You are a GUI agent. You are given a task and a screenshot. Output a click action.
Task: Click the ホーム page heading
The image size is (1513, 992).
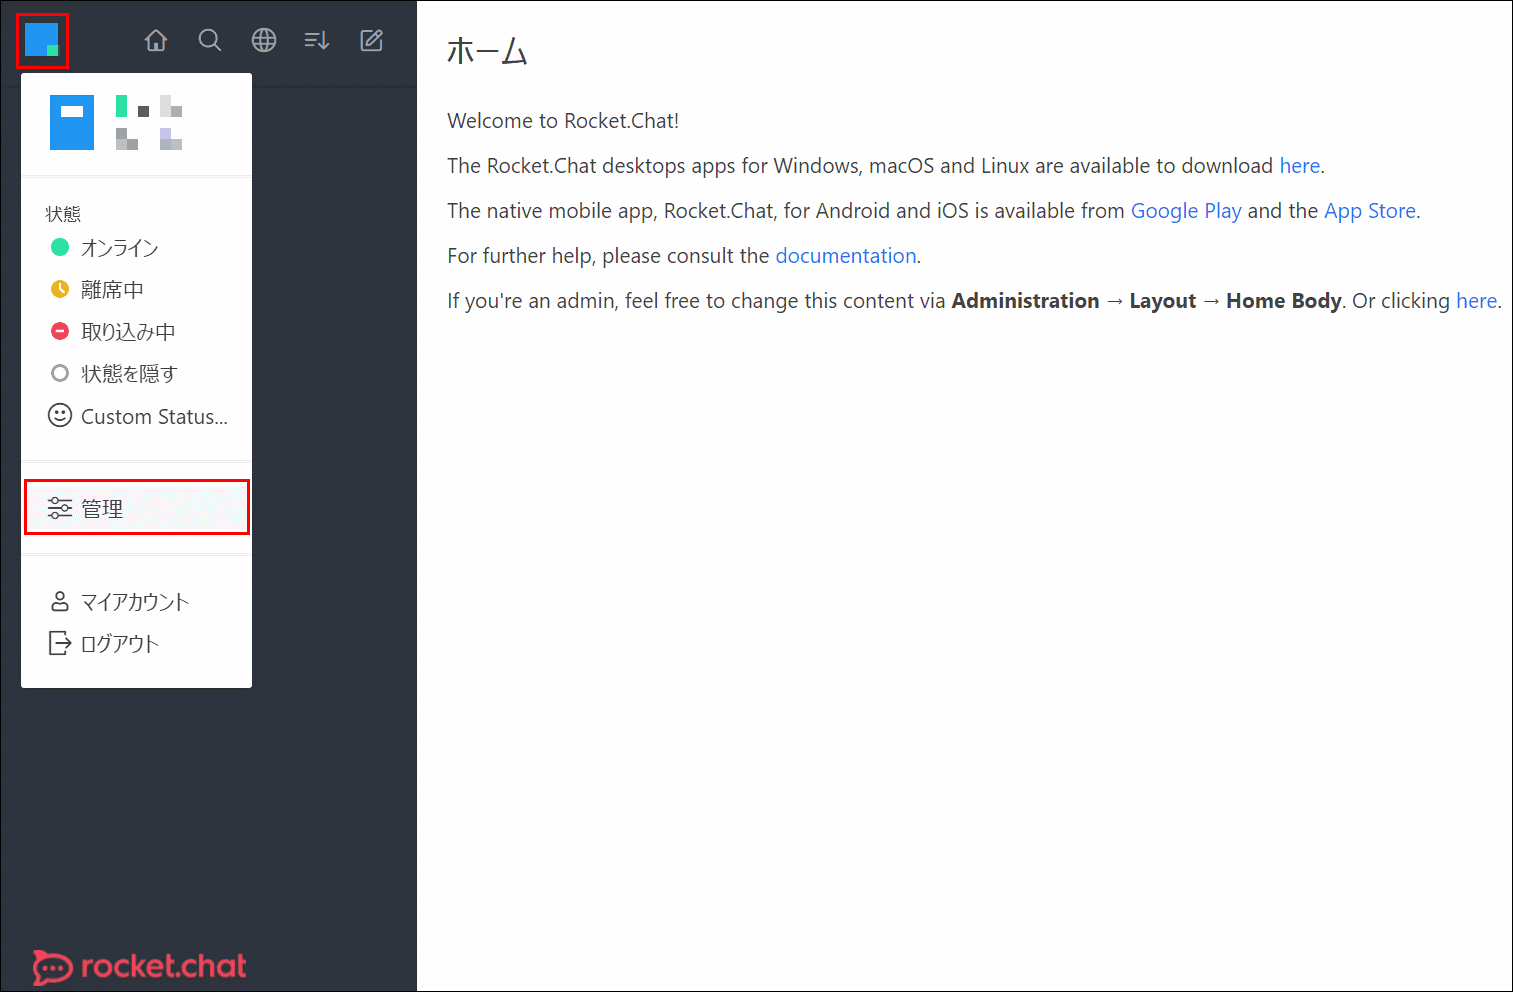487,51
